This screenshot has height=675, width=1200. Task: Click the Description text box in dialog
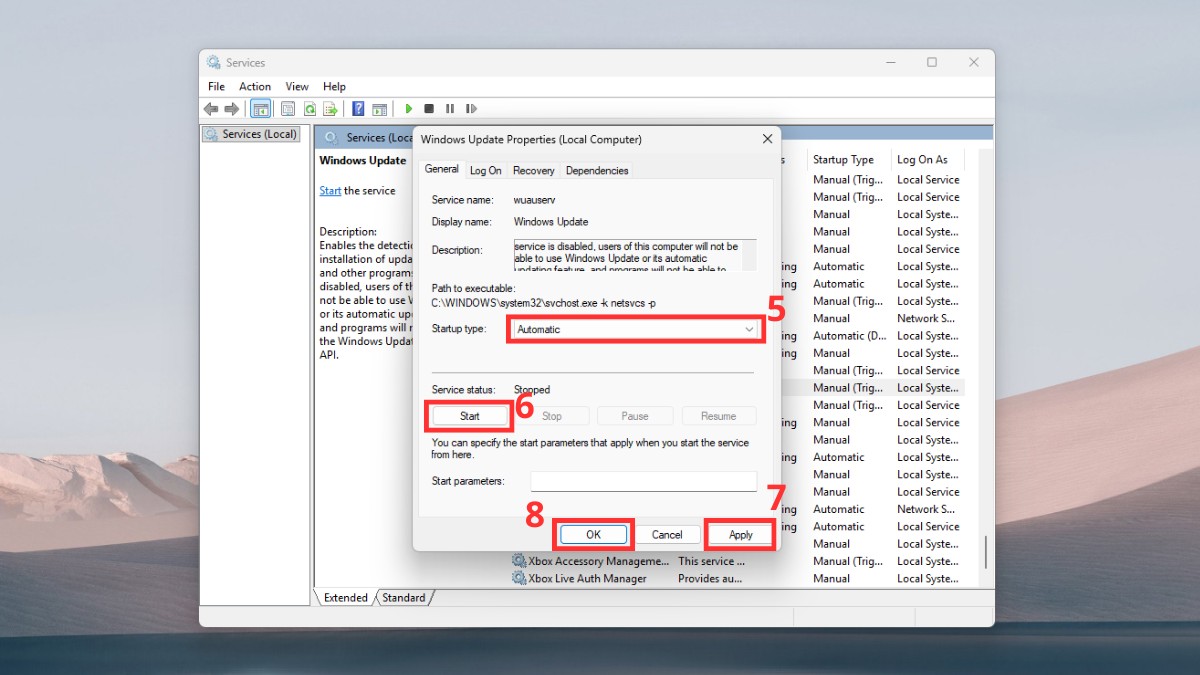pyautogui.click(x=635, y=255)
